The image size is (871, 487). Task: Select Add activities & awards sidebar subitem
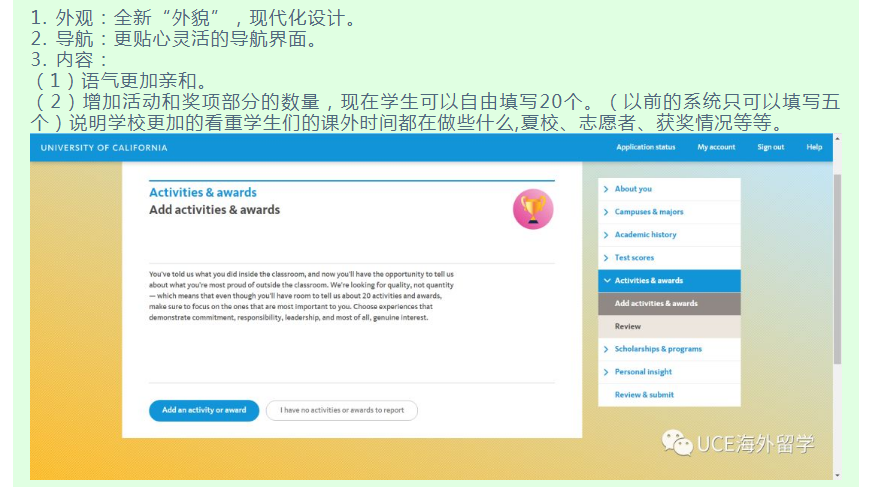(x=656, y=304)
